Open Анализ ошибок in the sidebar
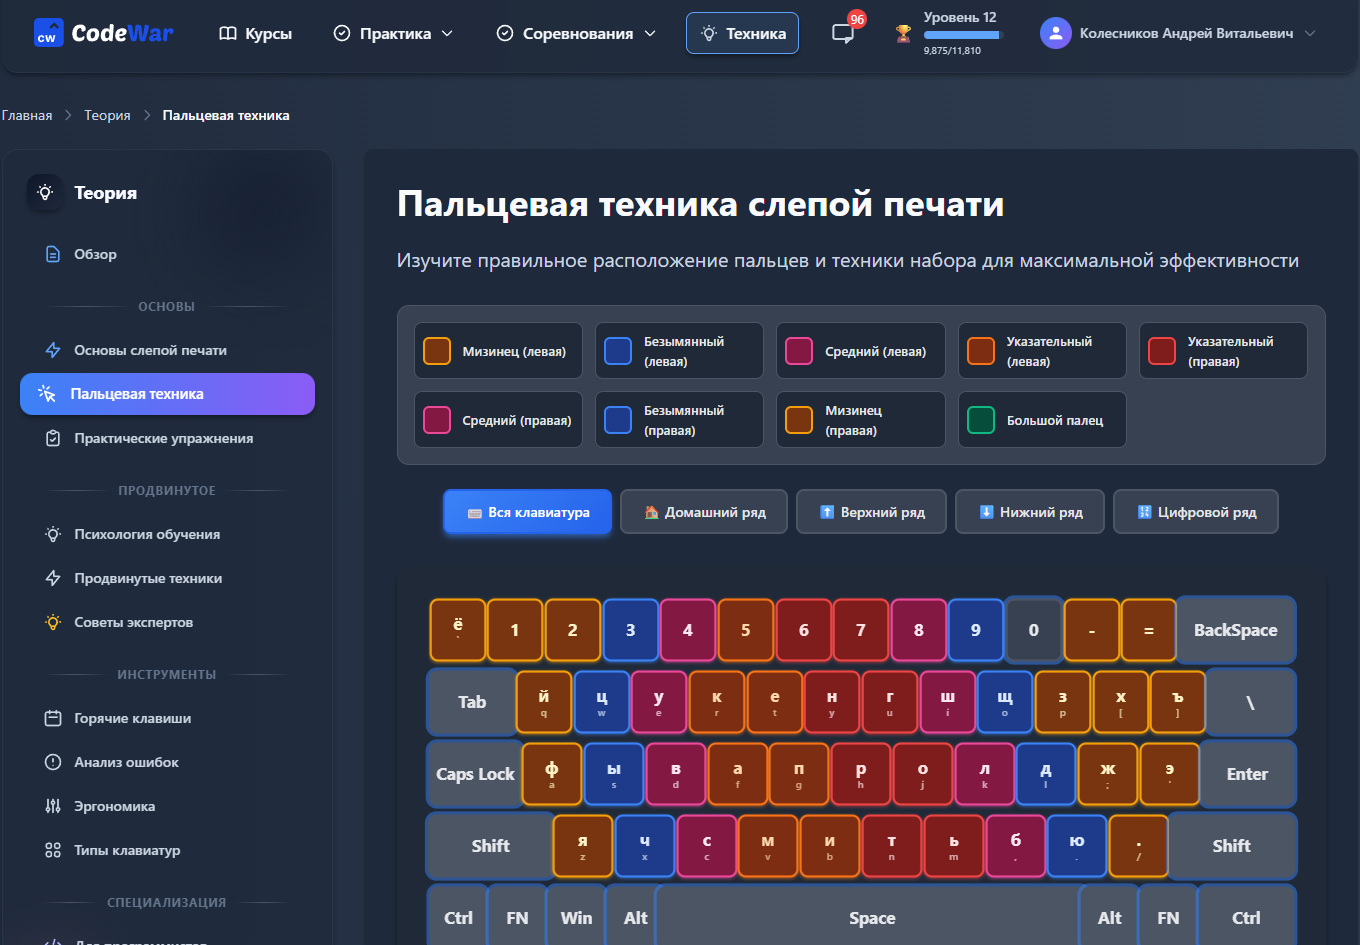This screenshot has height=945, width=1360. pos(126,762)
